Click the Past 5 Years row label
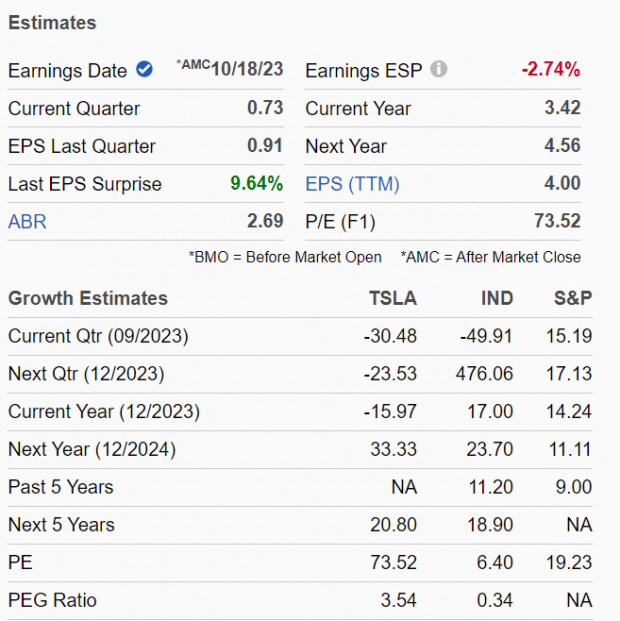Viewport: 620px width, 621px height. [x=60, y=487]
